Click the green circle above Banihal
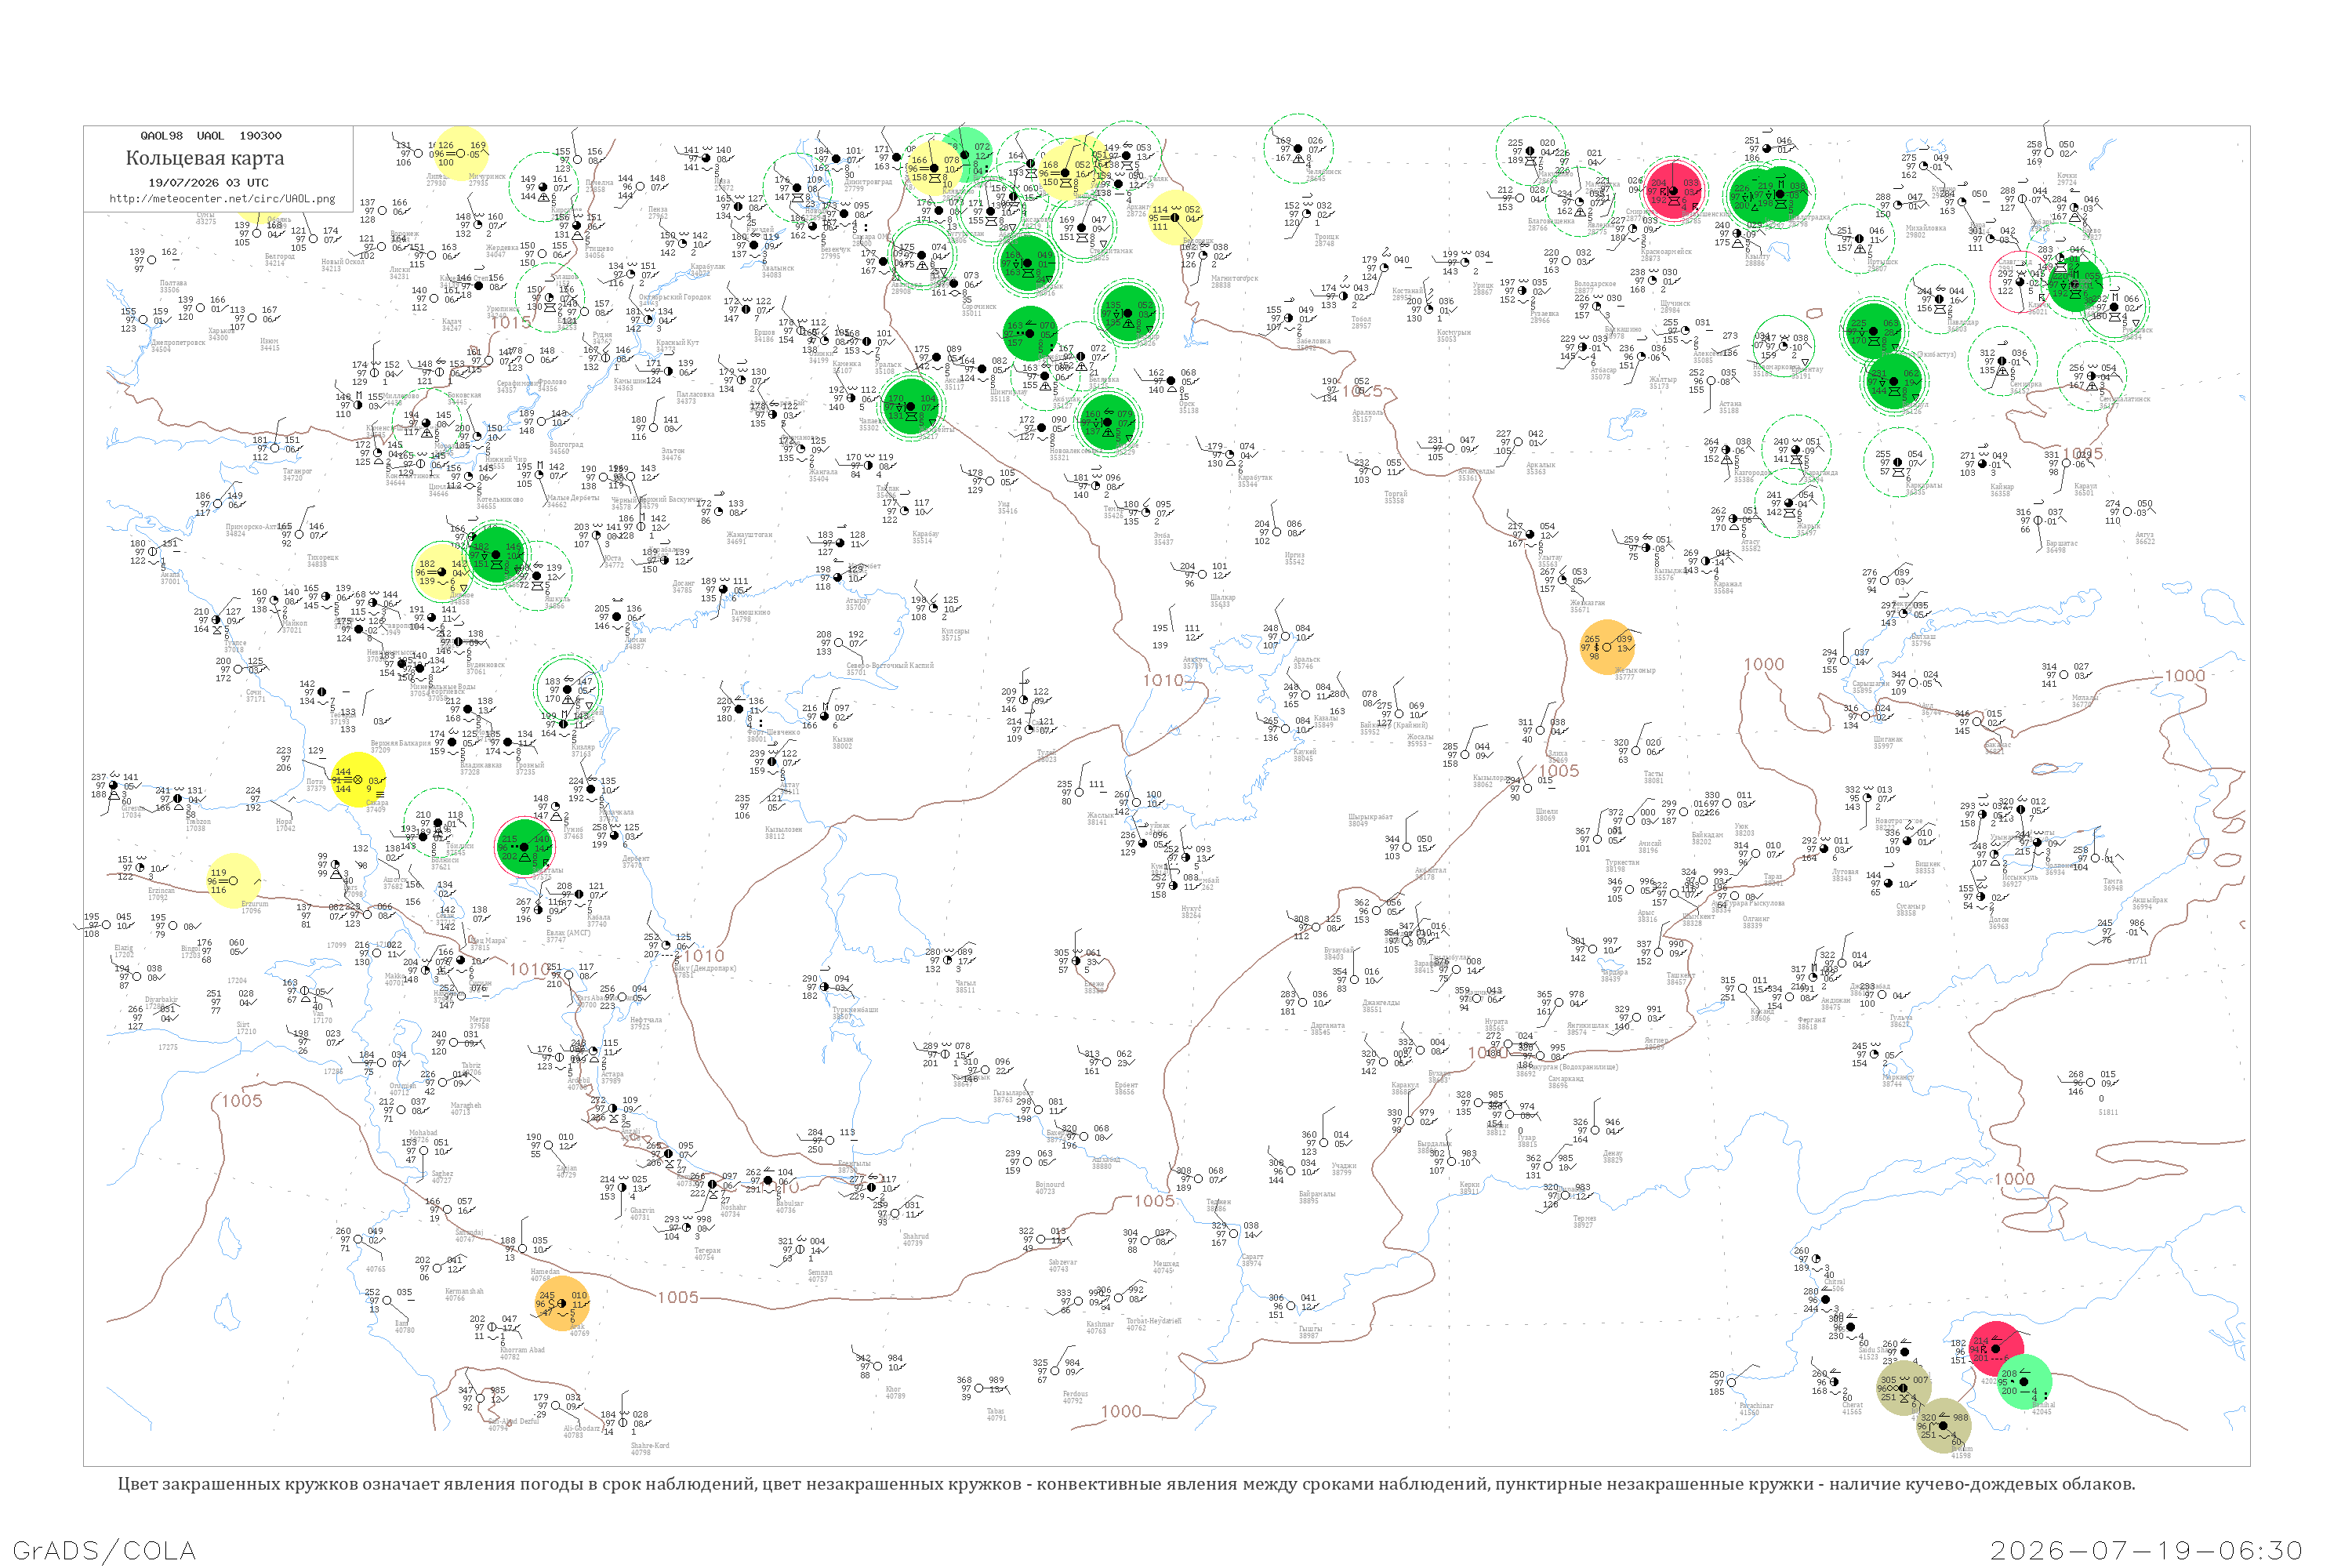 (x=2024, y=1382)
